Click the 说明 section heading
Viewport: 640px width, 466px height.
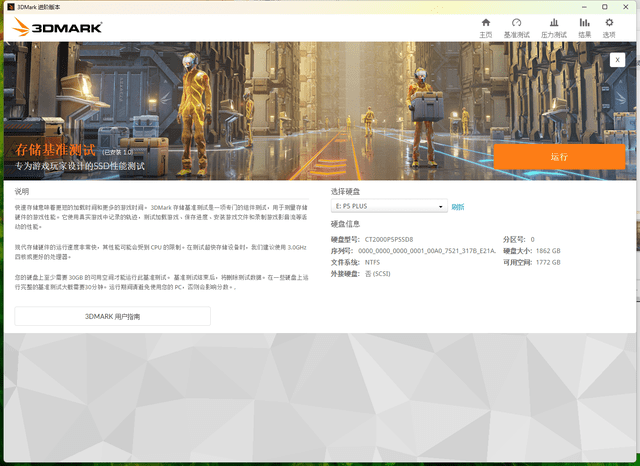tap(22, 191)
